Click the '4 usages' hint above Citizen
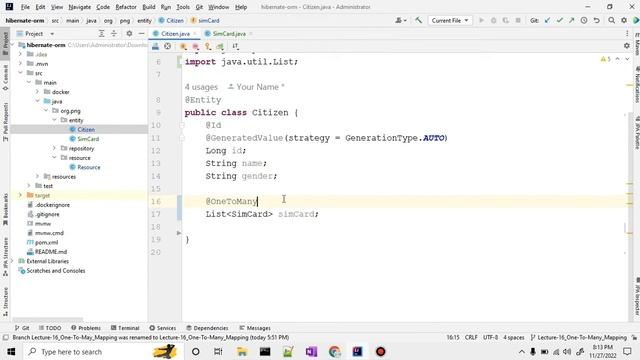The image size is (640, 360). point(201,87)
